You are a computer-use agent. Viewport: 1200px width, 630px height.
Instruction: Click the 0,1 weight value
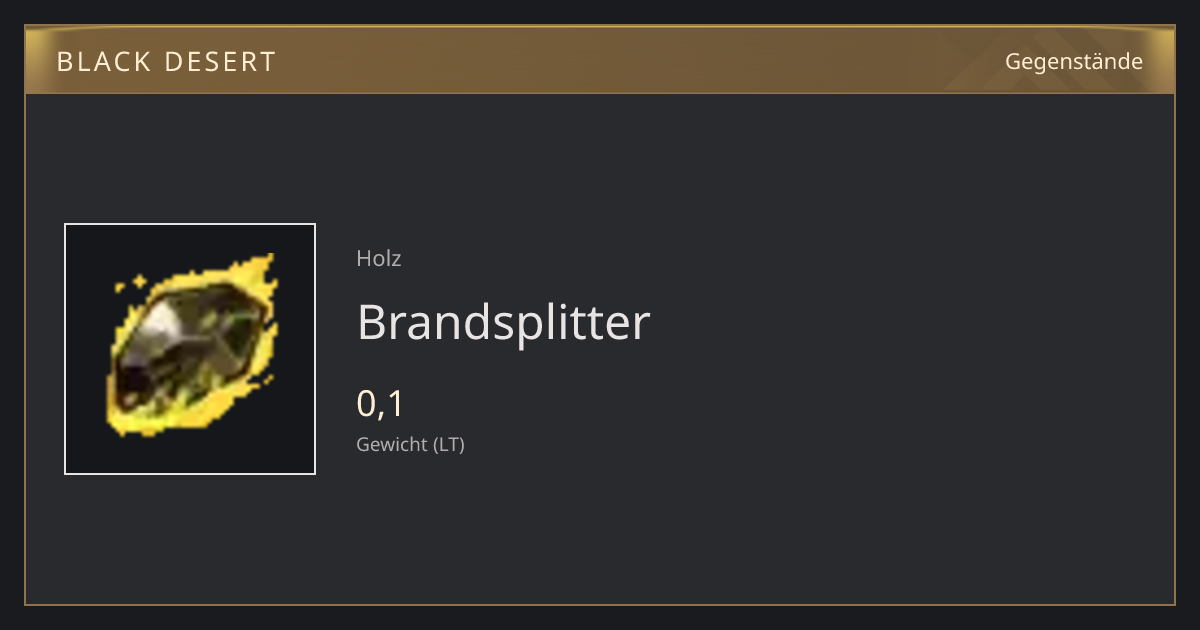tap(380, 404)
